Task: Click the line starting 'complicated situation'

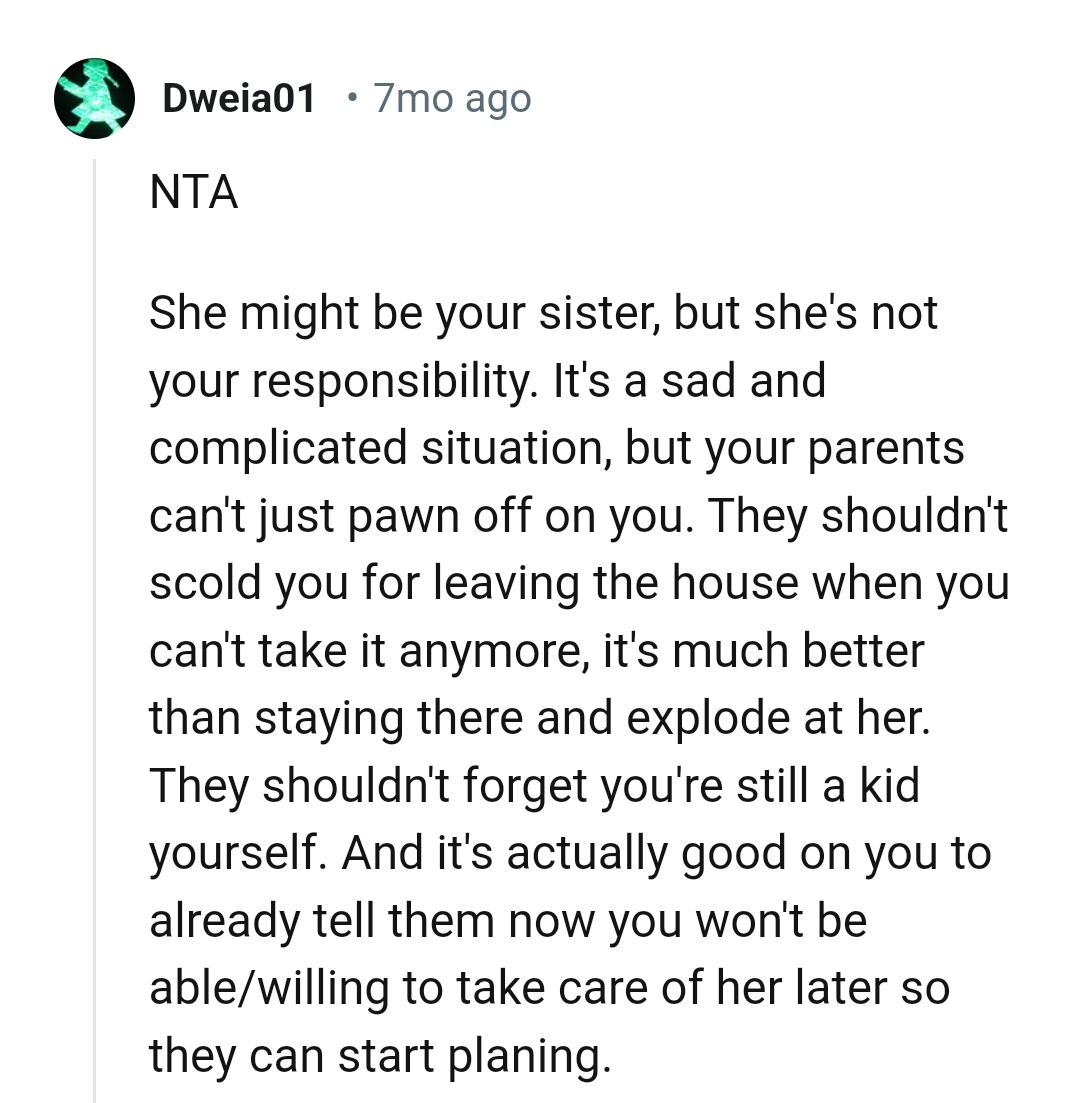Action: click(556, 448)
